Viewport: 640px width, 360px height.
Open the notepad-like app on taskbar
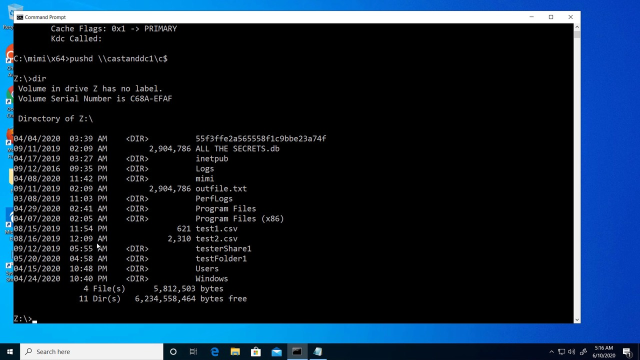pyautogui.click(x=318, y=351)
